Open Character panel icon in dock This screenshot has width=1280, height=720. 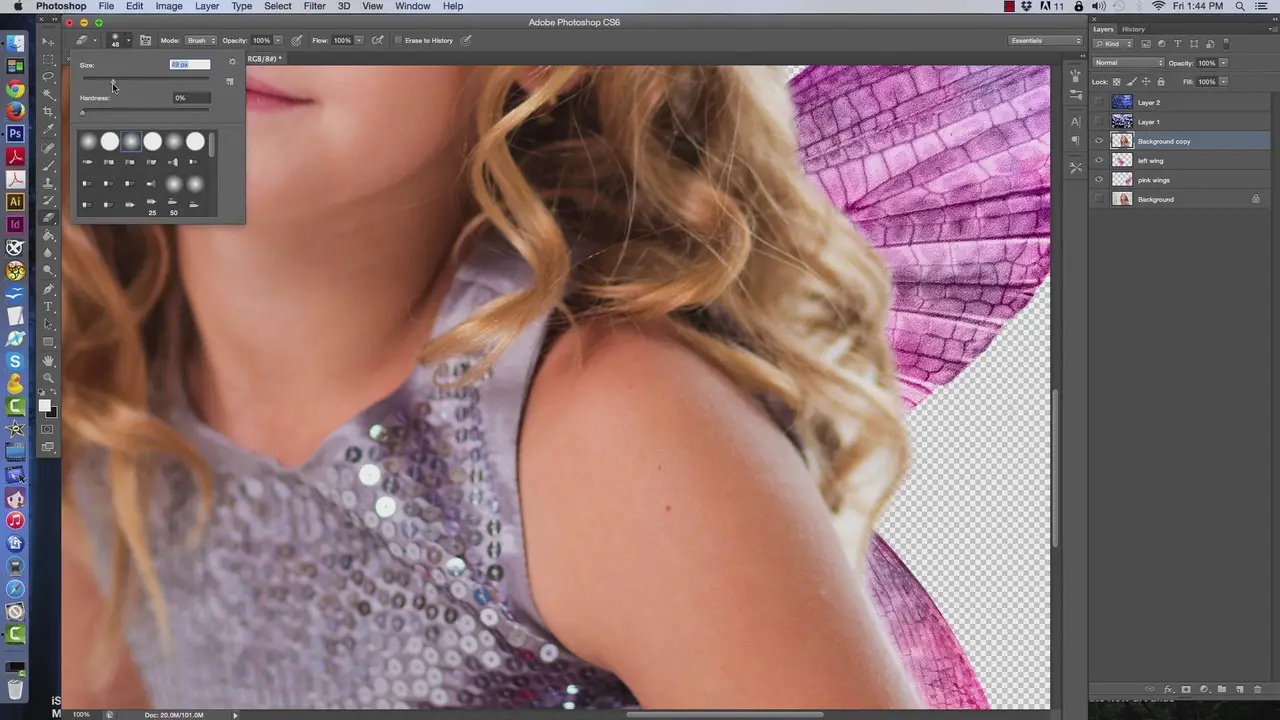1075,121
